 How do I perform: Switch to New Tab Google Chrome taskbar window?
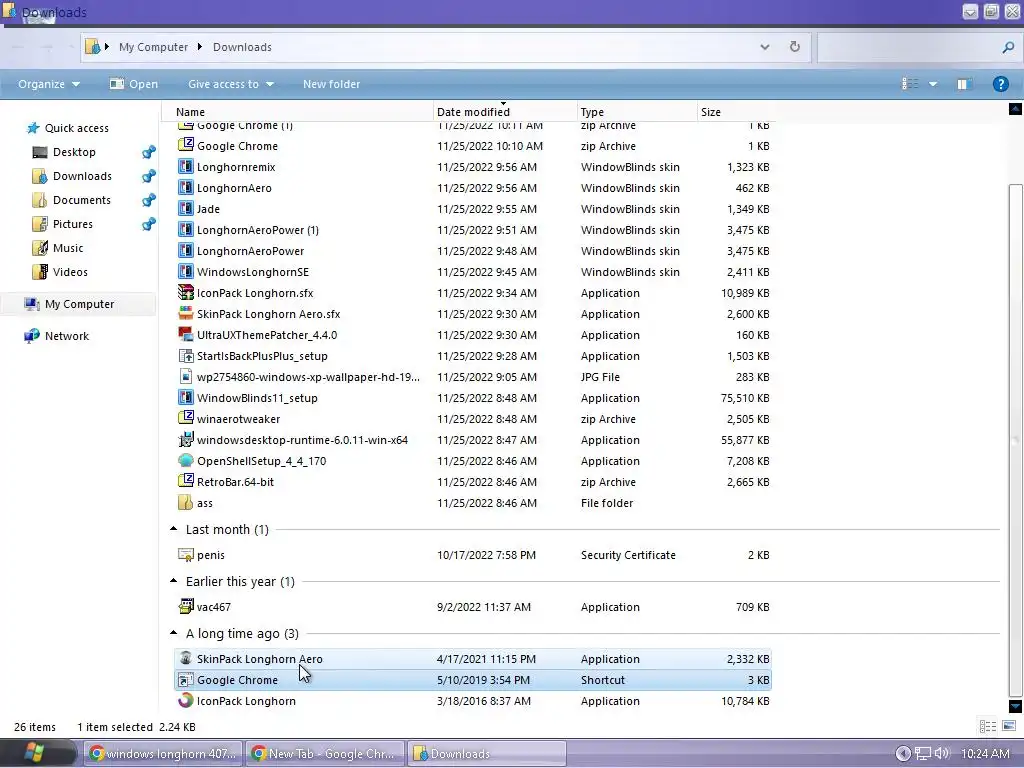325,753
